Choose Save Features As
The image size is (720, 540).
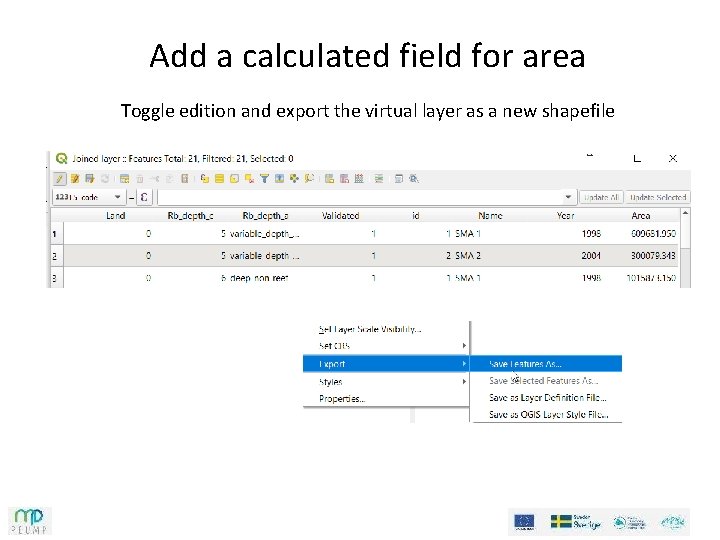click(546, 364)
